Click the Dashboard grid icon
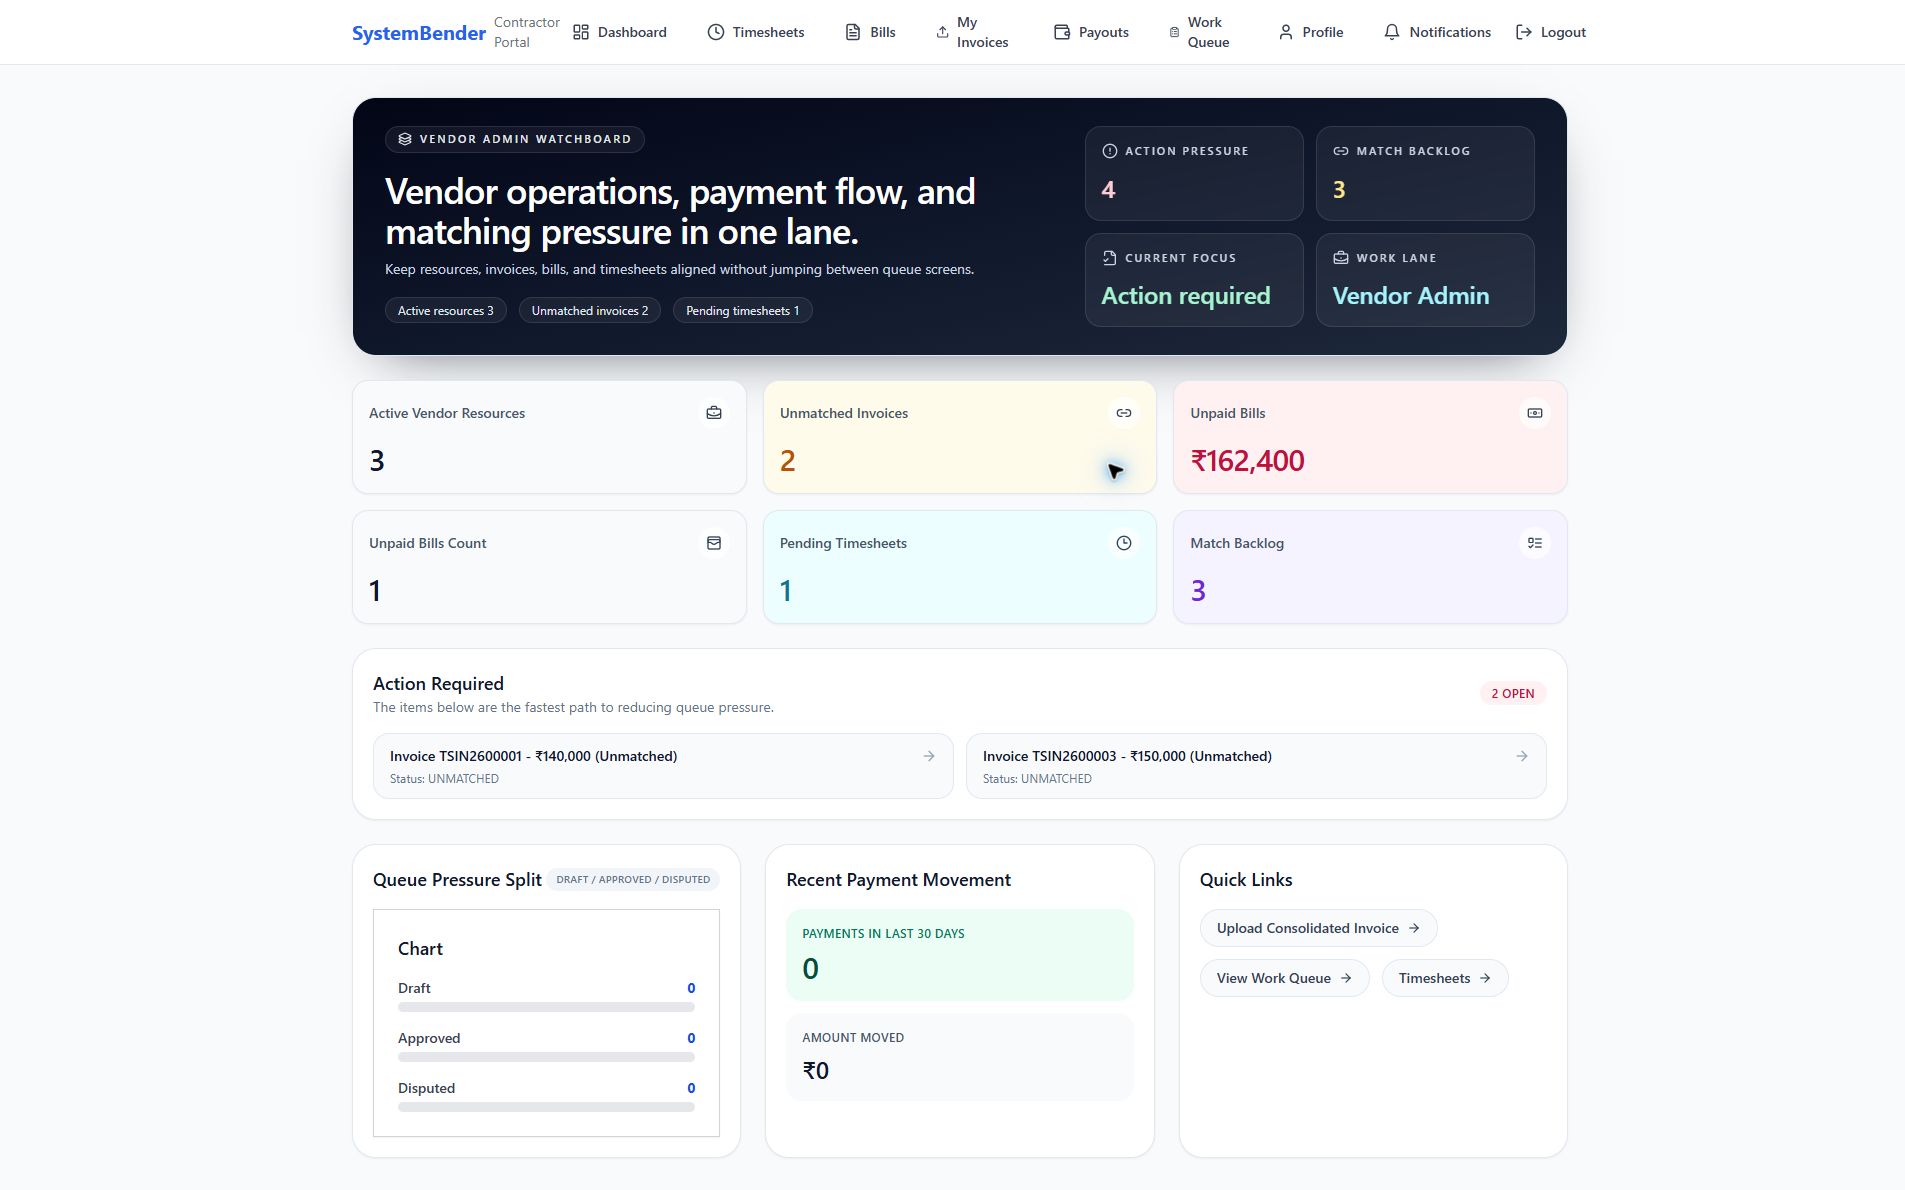 coord(581,32)
